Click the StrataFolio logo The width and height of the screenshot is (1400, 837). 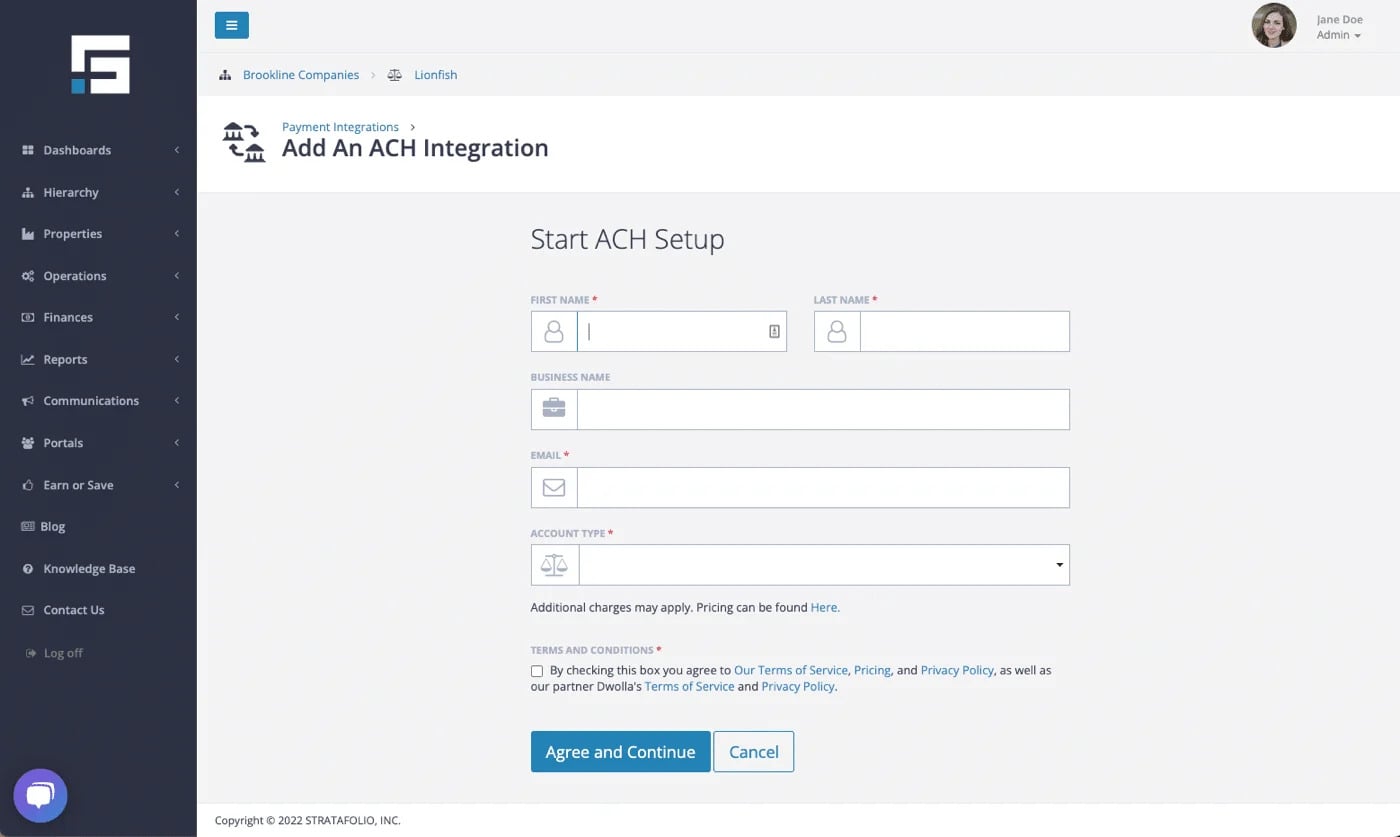click(x=100, y=65)
